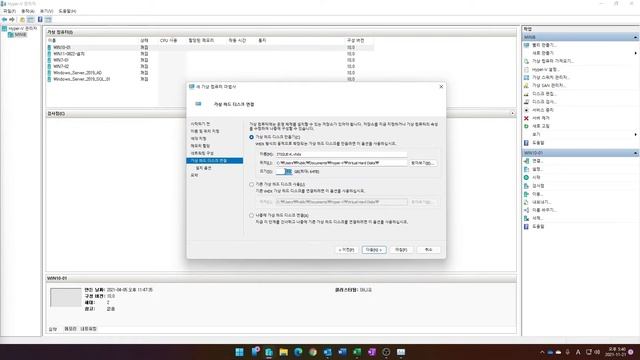Select Hyper-V Manager root tree node

20,29
